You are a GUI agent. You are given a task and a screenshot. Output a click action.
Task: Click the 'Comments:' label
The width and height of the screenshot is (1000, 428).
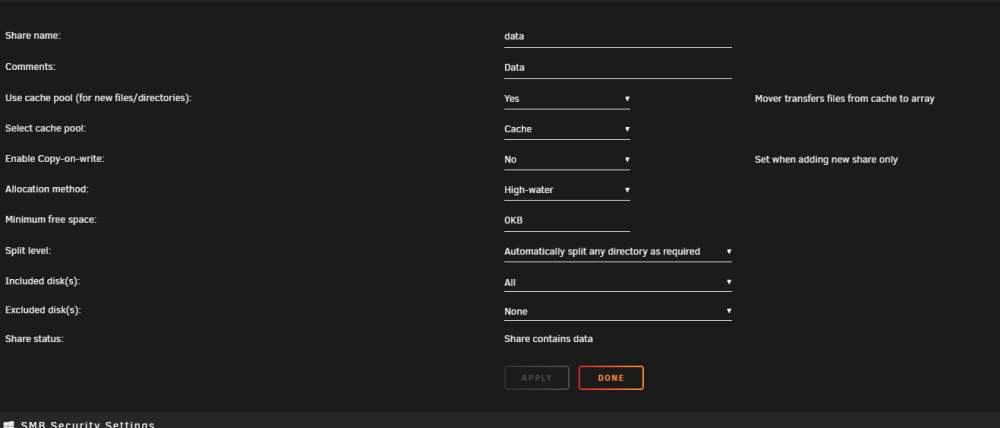click(x=30, y=66)
